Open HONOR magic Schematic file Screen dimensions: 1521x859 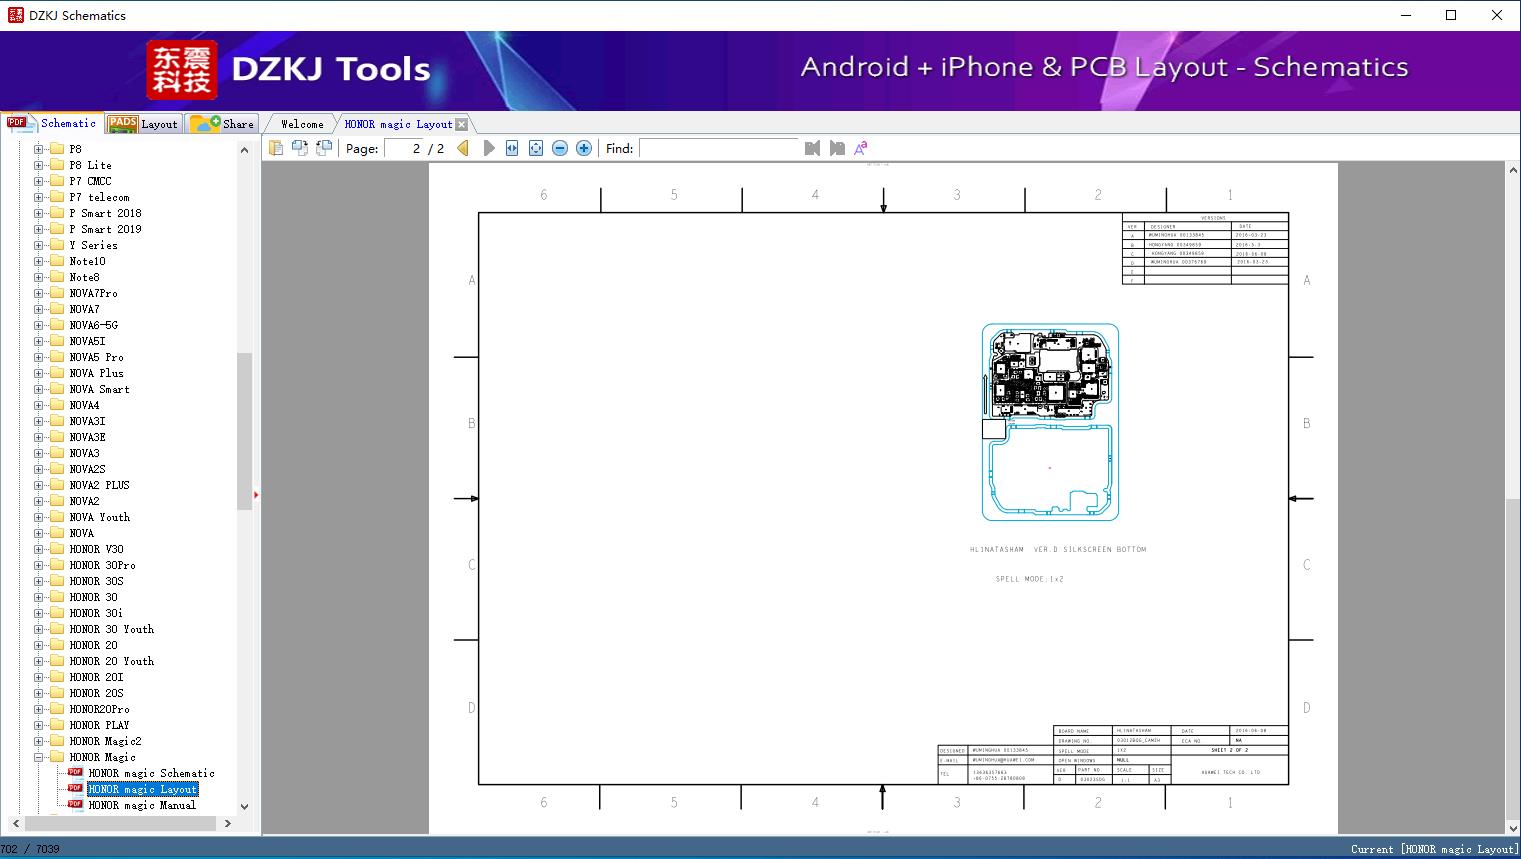151,773
